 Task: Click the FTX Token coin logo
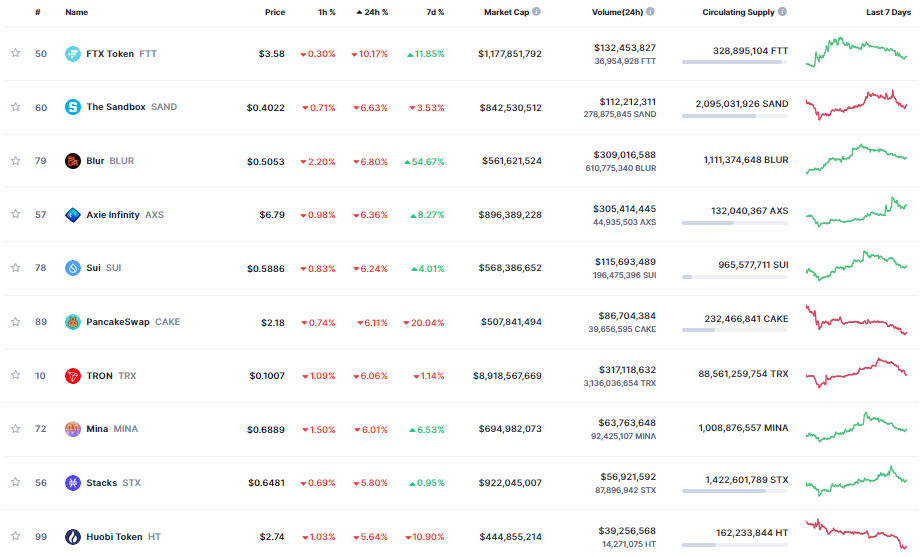[x=72, y=54]
